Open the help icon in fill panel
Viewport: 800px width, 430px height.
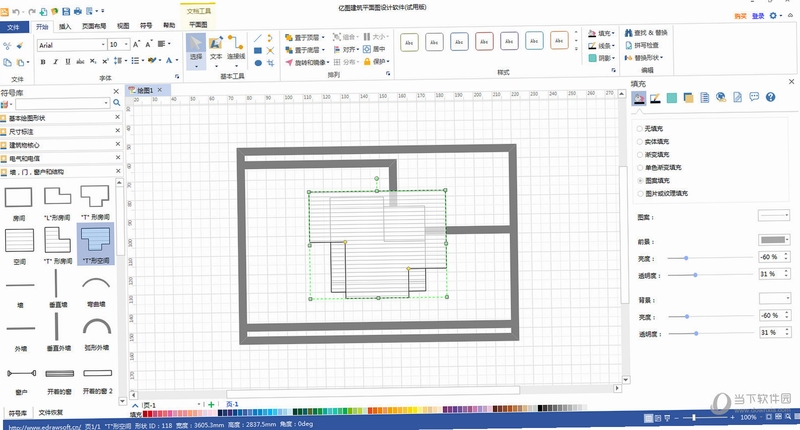770,97
